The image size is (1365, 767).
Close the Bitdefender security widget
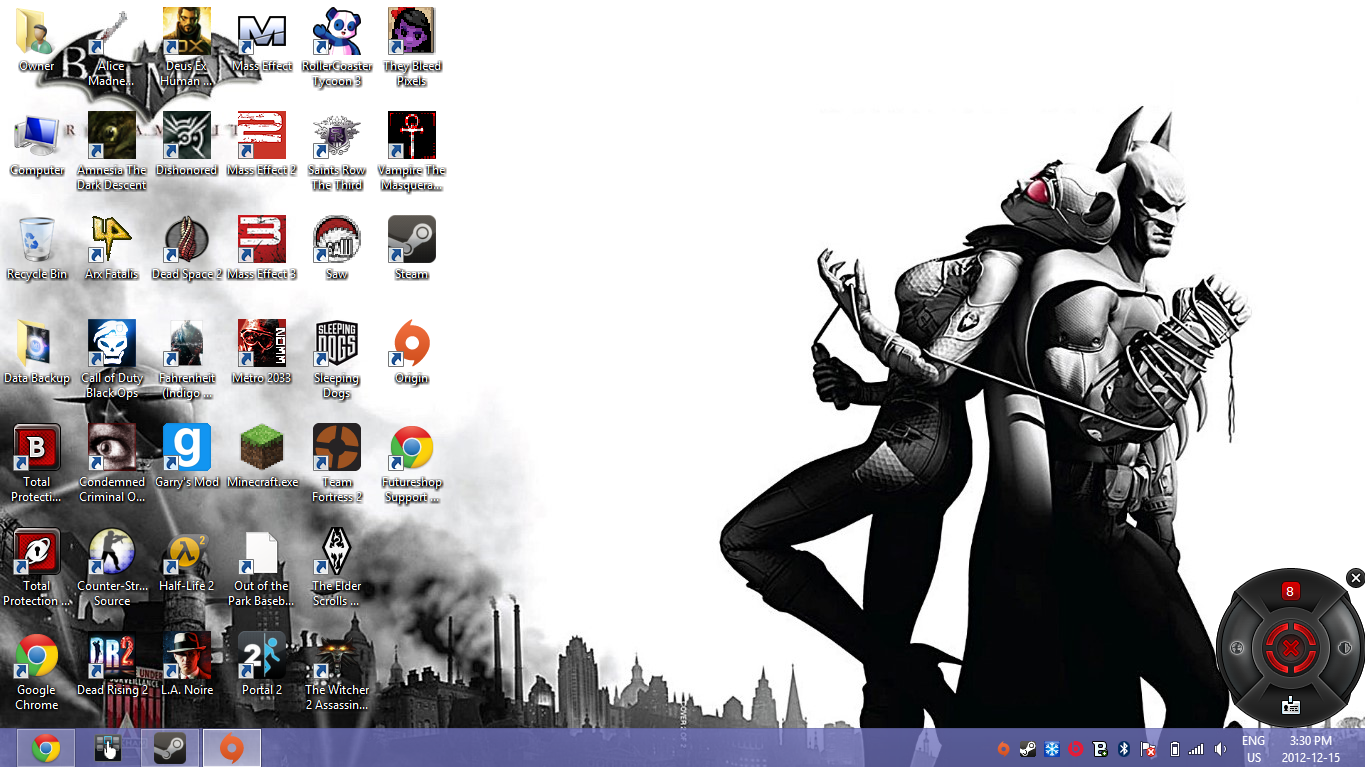(1355, 578)
